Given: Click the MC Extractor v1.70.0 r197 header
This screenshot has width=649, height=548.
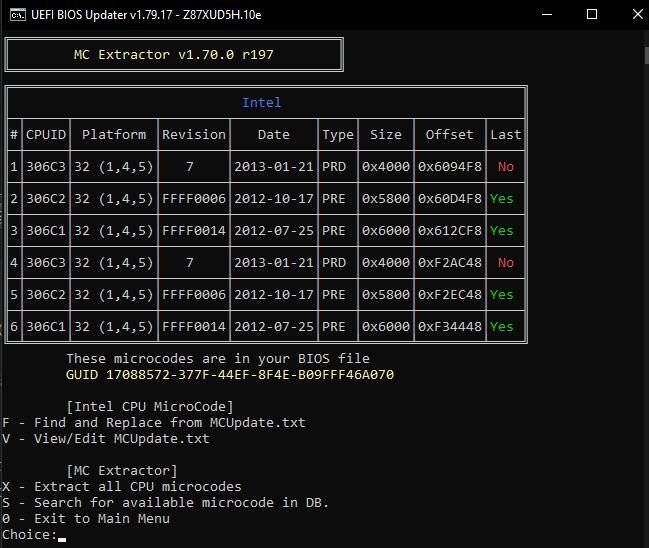Looking at the screenshot, I should click(174, 55).
